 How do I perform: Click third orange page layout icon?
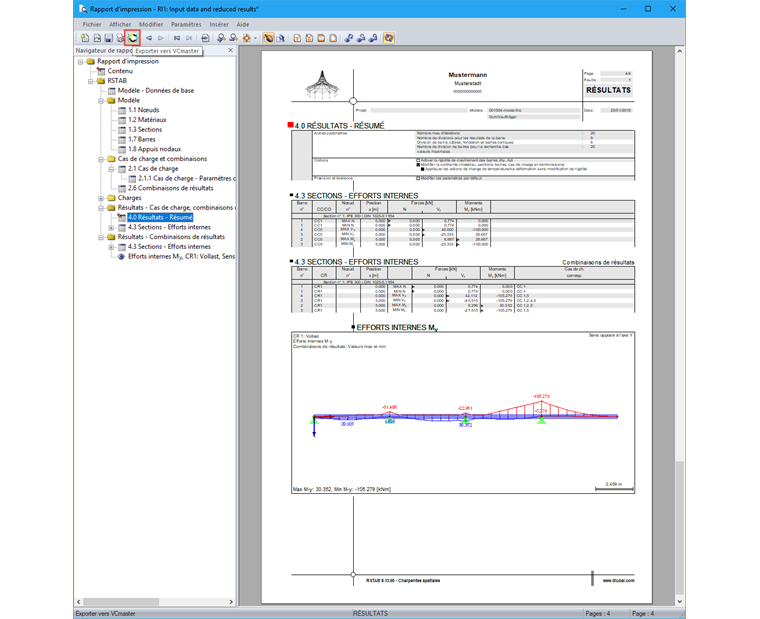coord(321,38)
